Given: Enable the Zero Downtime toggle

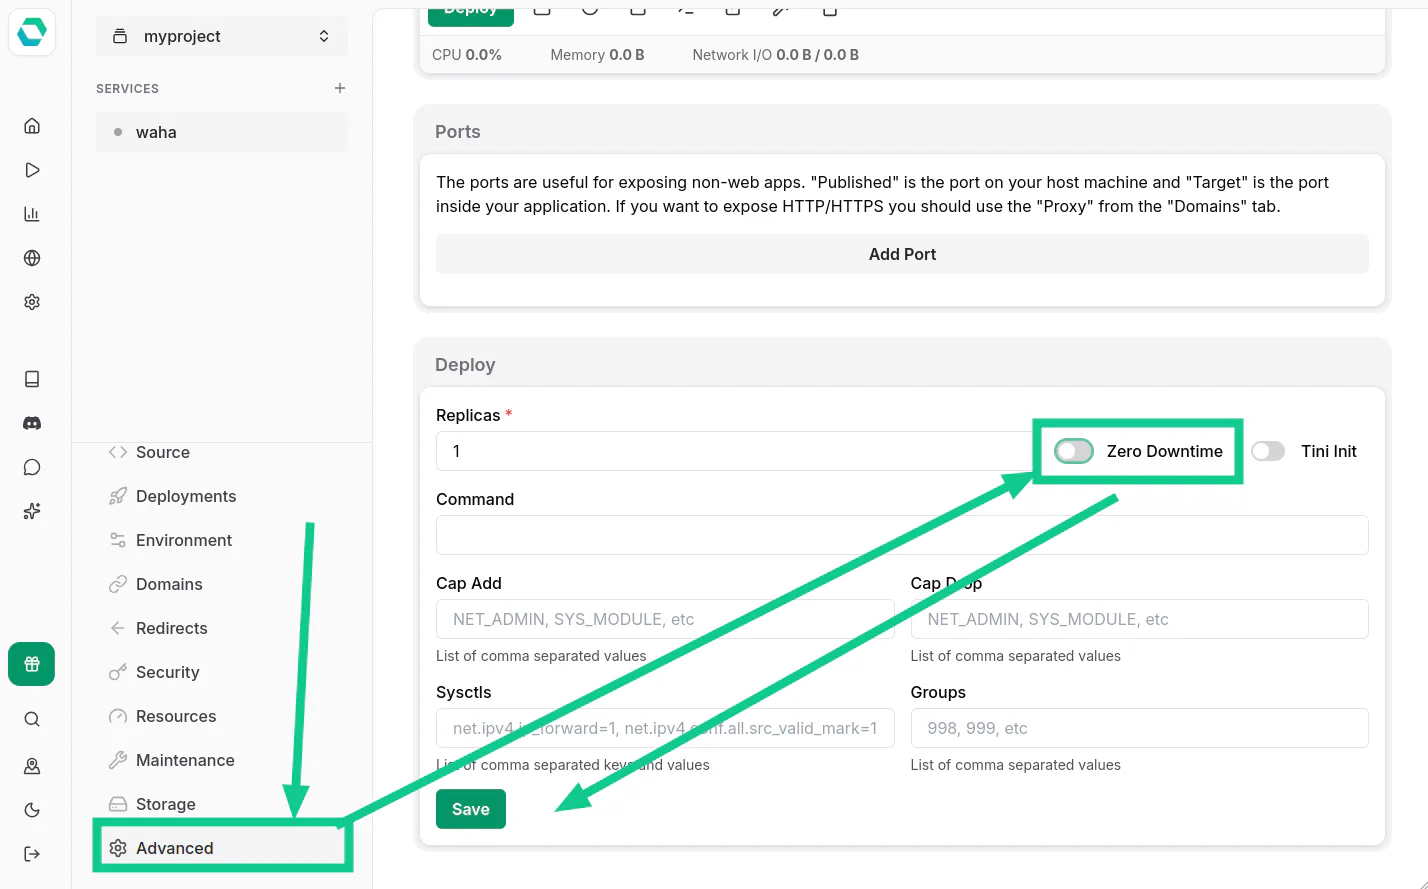Looking at the screenshot, I should (x=1074, y=451).
